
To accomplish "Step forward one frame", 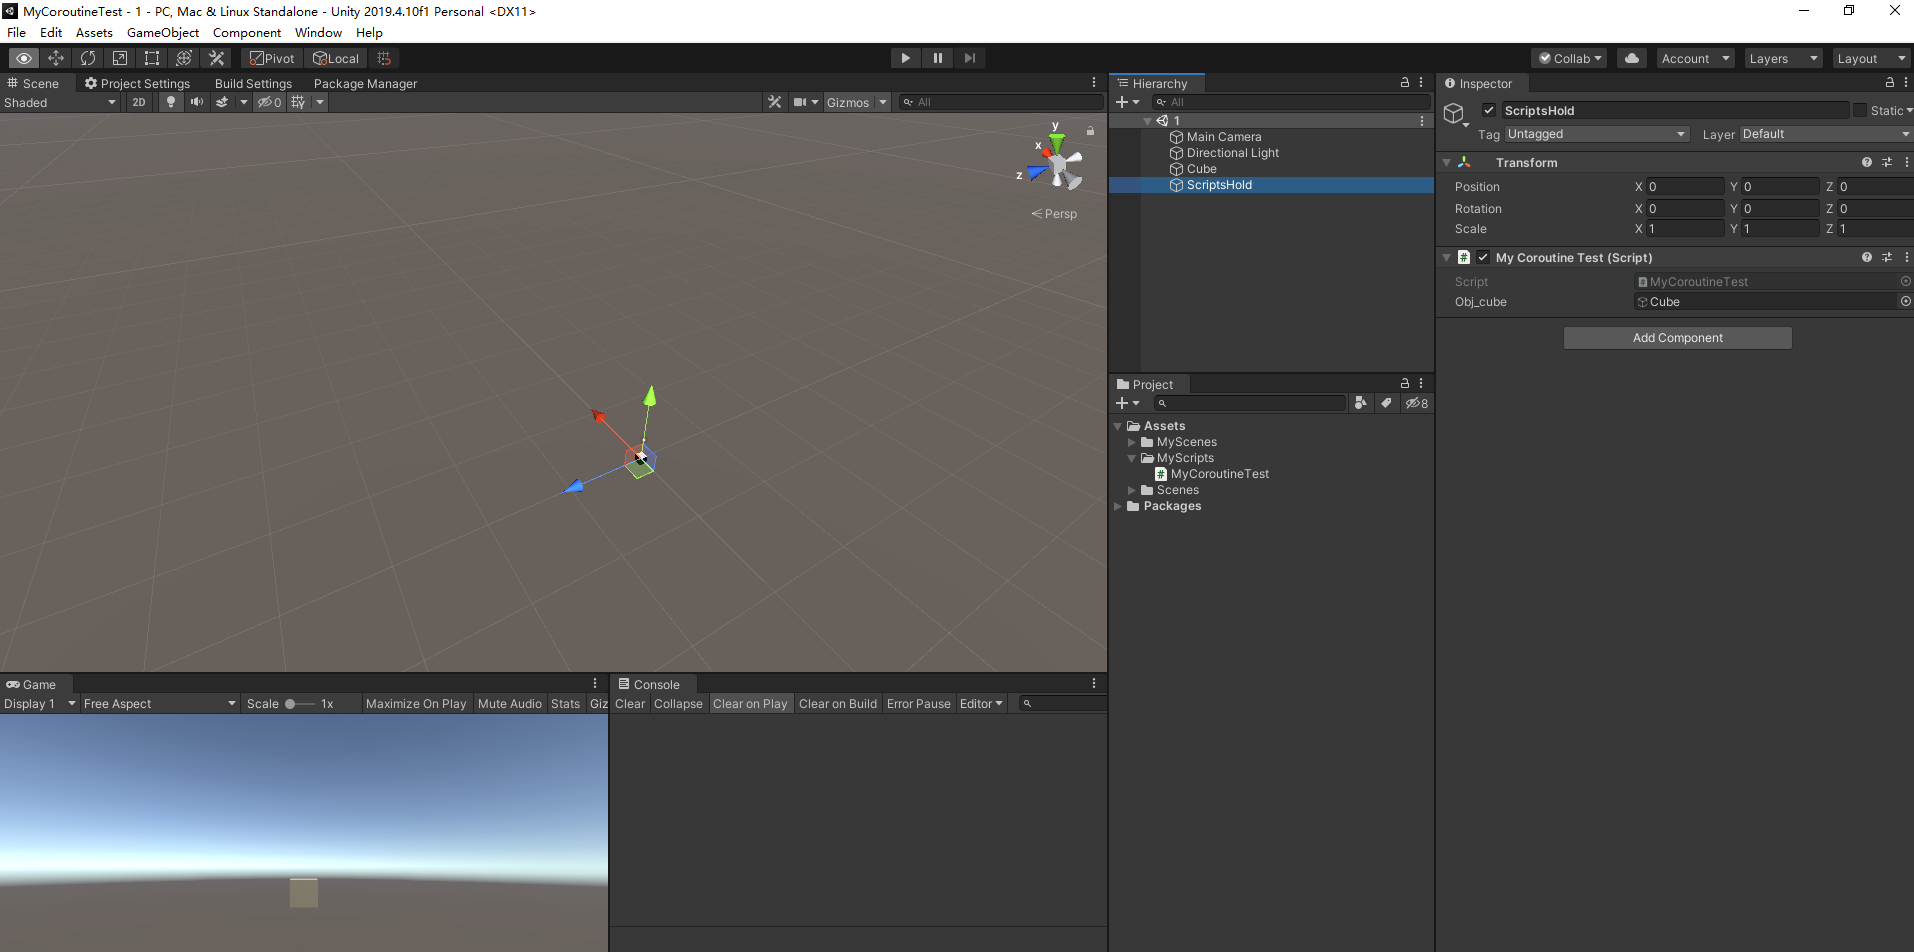I will pos(969,58).
